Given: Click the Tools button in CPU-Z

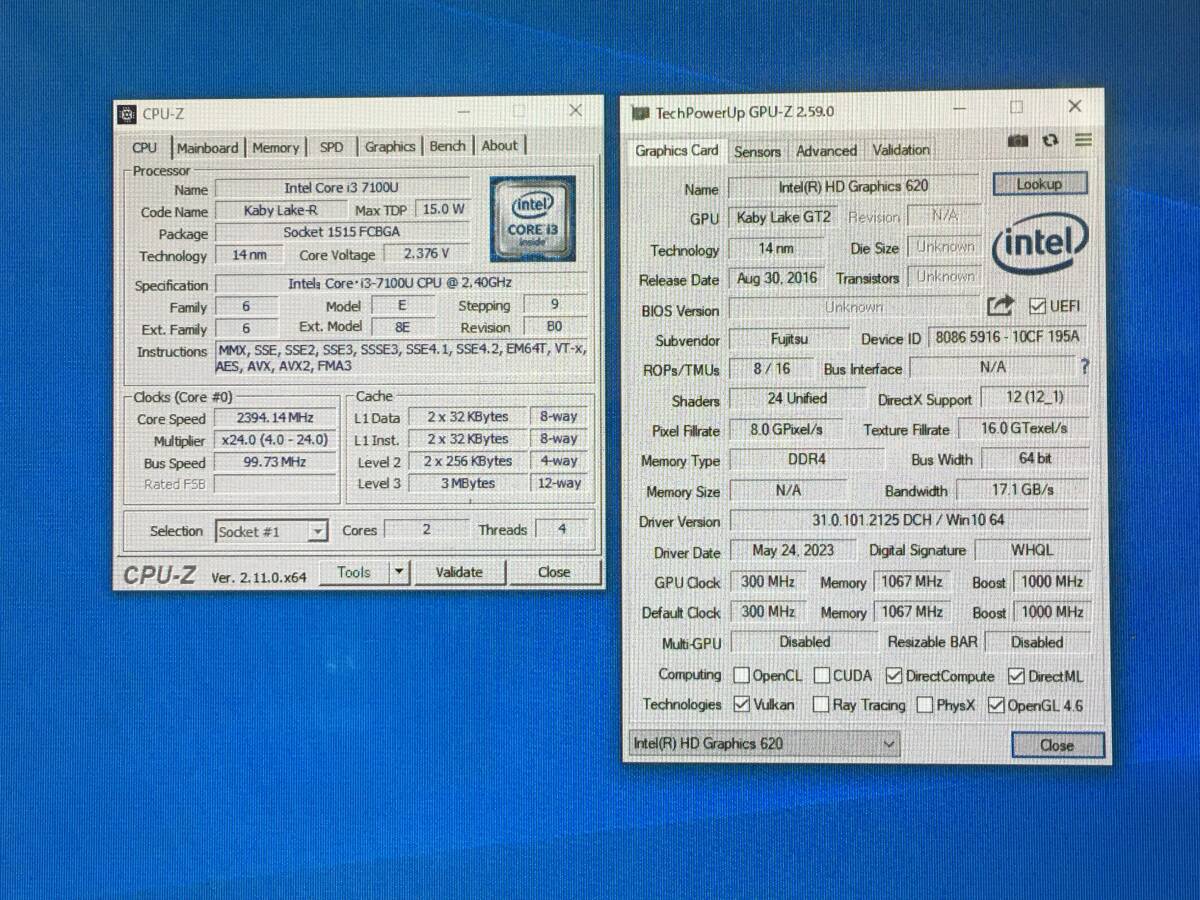Looking at the screenshot, I should 353,573.
